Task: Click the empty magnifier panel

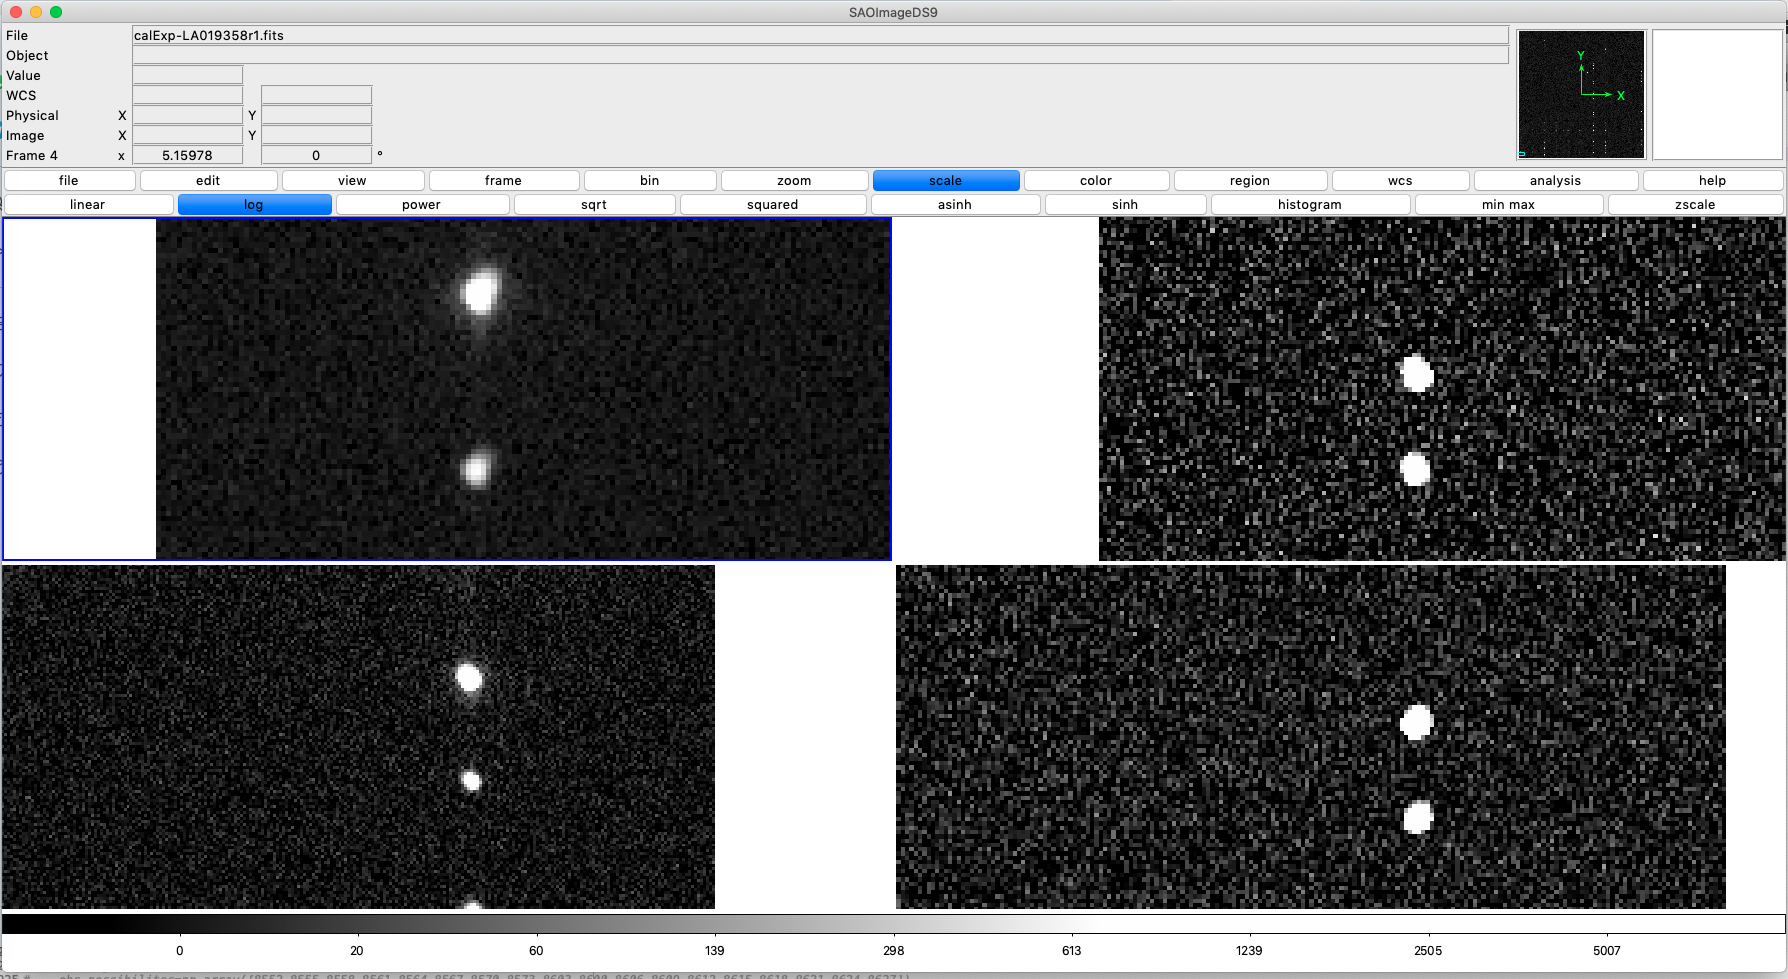Action: click(1716, 94)
